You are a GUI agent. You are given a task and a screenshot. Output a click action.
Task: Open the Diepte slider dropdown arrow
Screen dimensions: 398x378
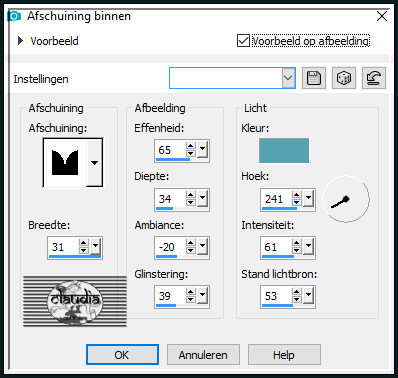click(202, 198)
